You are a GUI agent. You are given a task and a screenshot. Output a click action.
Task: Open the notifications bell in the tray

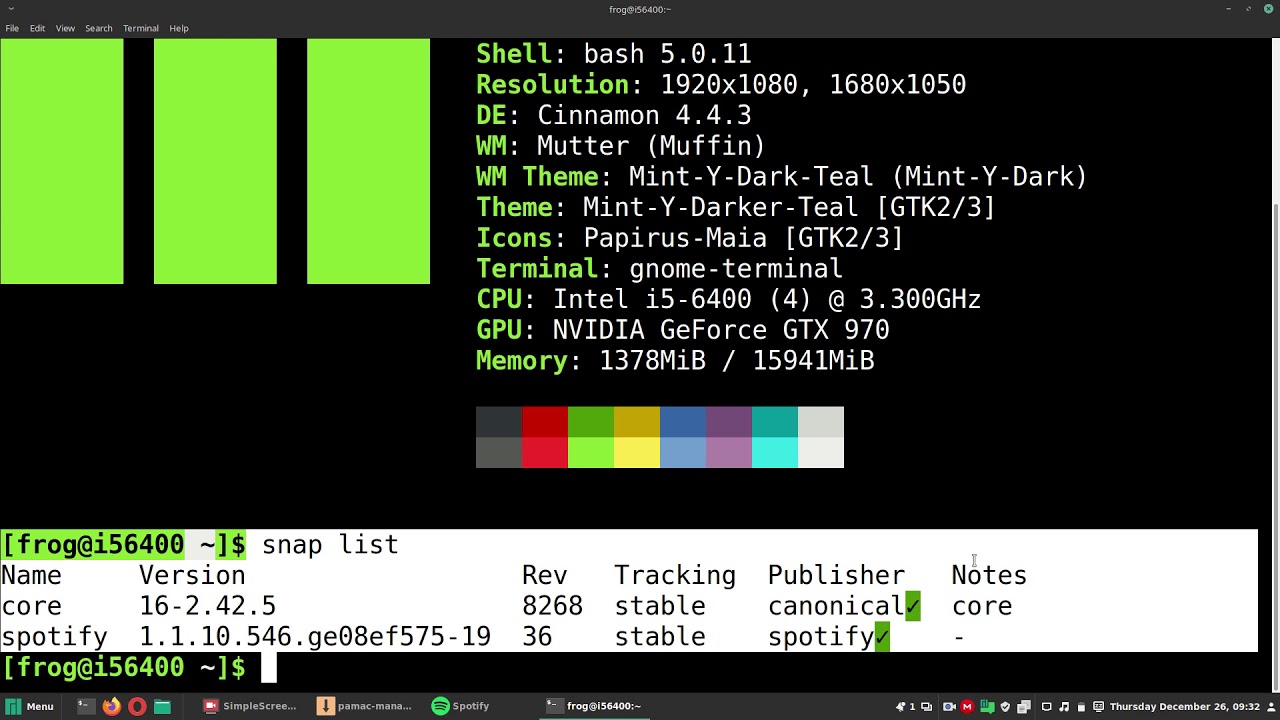[x=900, y=707]
